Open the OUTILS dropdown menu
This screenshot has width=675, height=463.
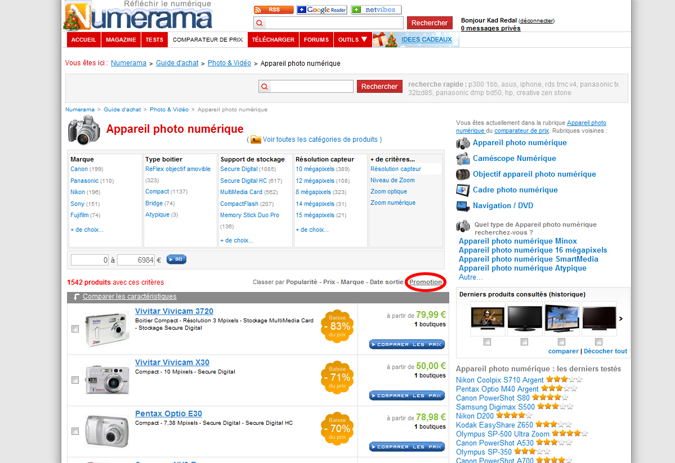353,40
